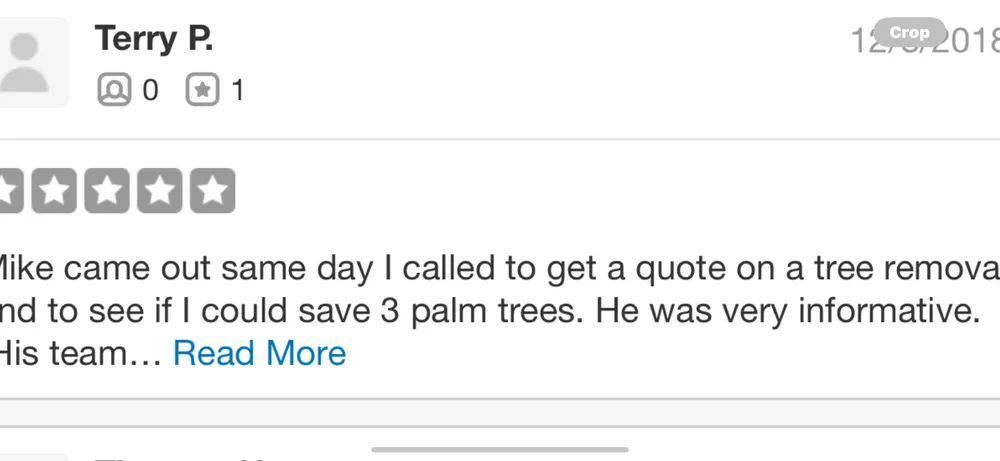Click the second rating star

[x=55, y=191]
